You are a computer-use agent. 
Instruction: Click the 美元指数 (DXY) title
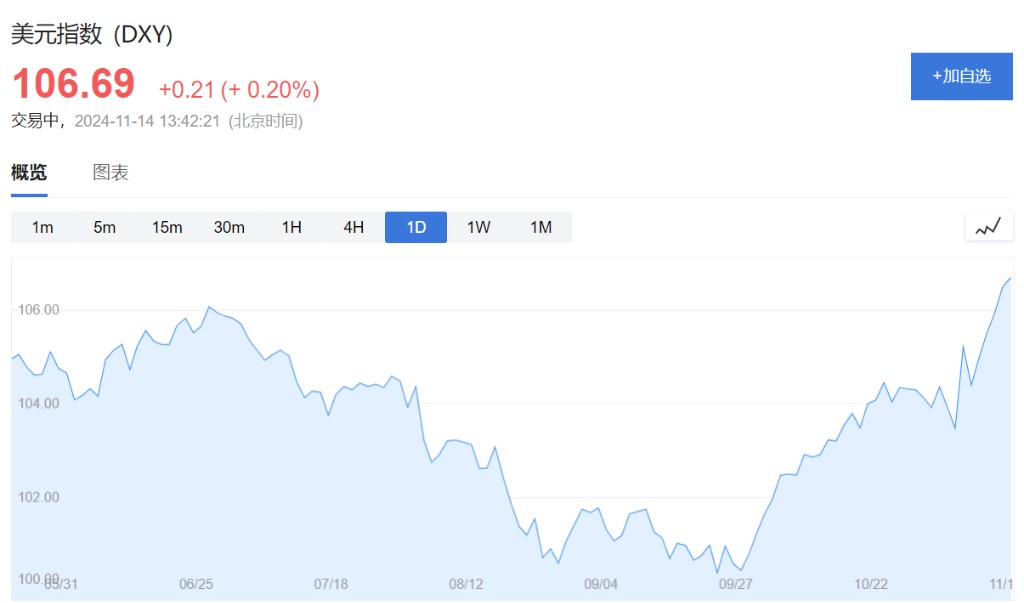click(x=92, y=34)
